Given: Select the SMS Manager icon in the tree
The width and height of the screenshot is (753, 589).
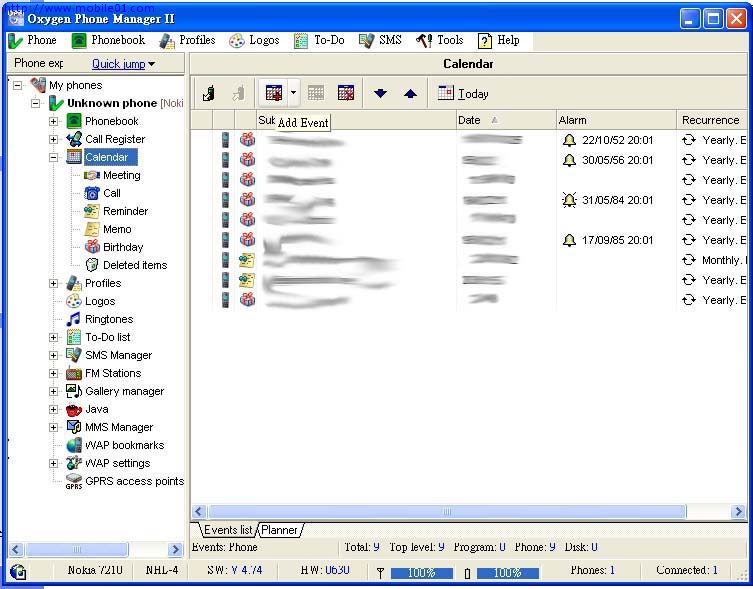Looking at the screenshot, I should [73, 356].
